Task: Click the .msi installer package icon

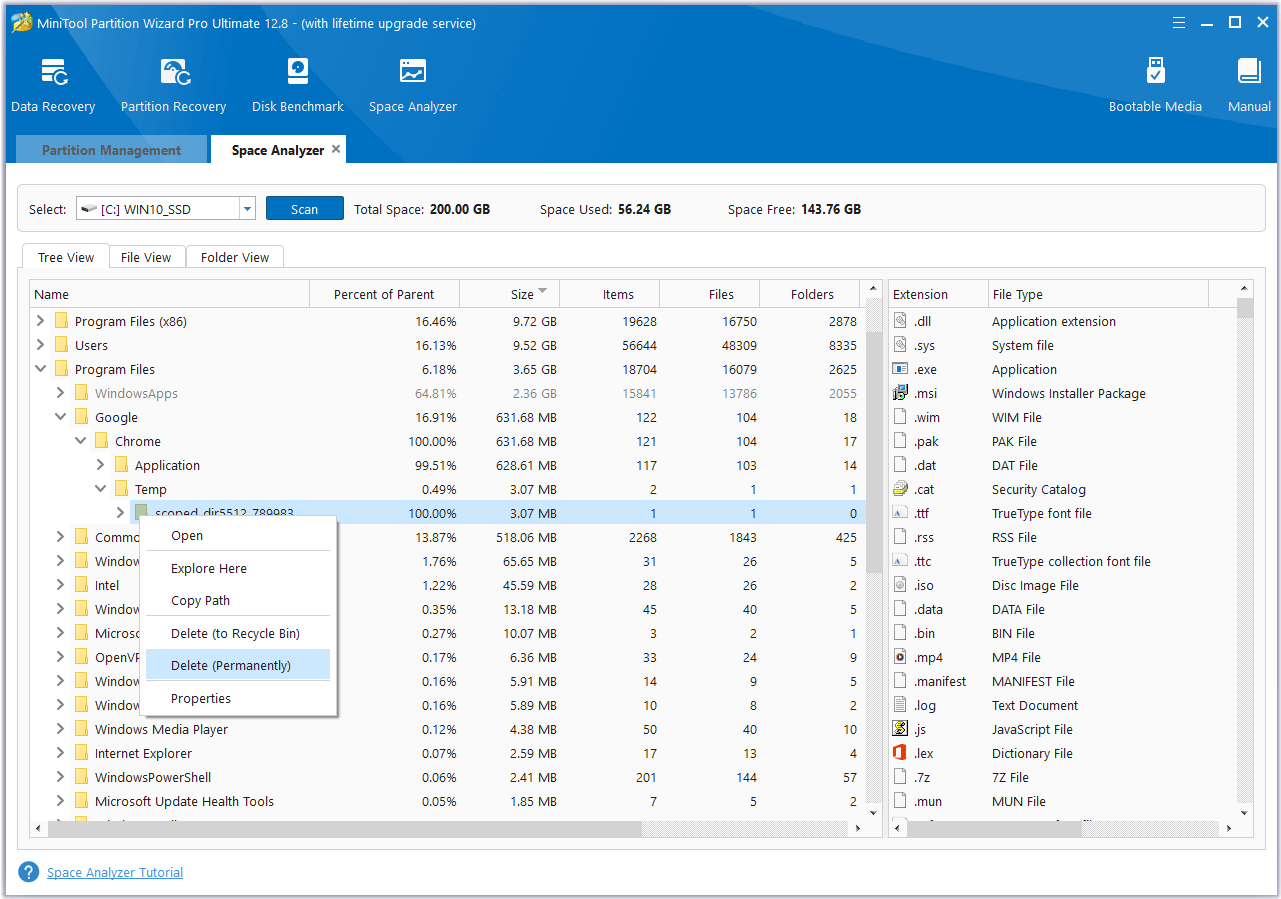Action: pyautogui.click(x=900, y=393)
